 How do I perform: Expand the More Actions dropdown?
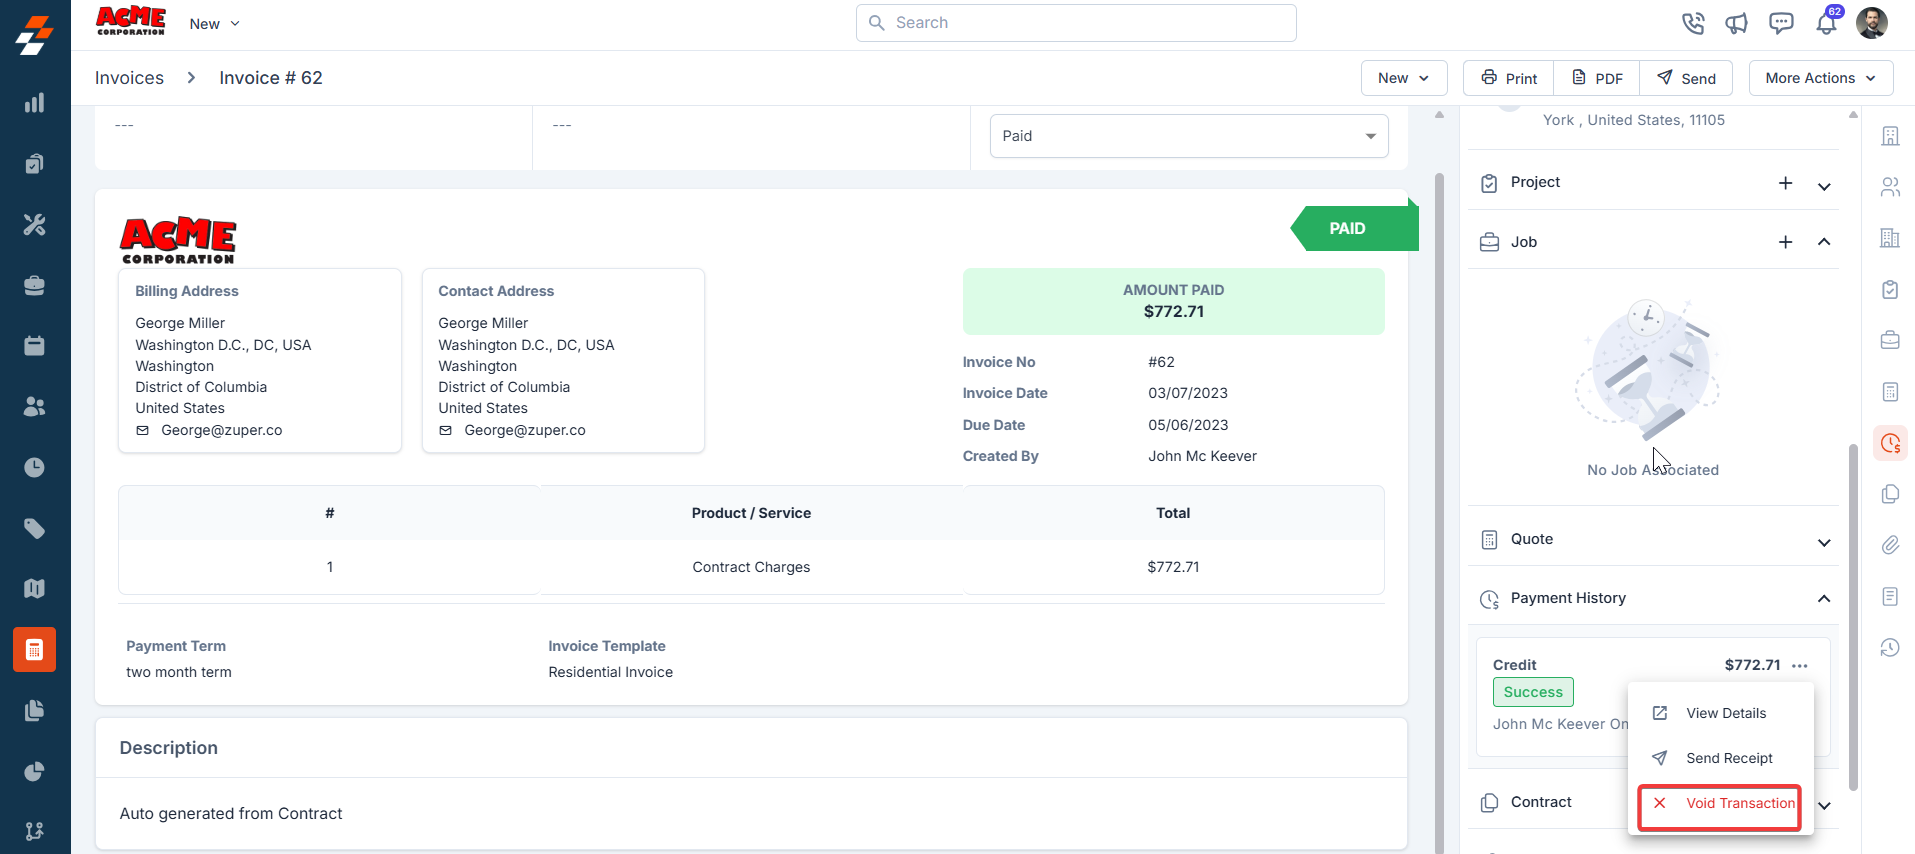pos(1820,78)
